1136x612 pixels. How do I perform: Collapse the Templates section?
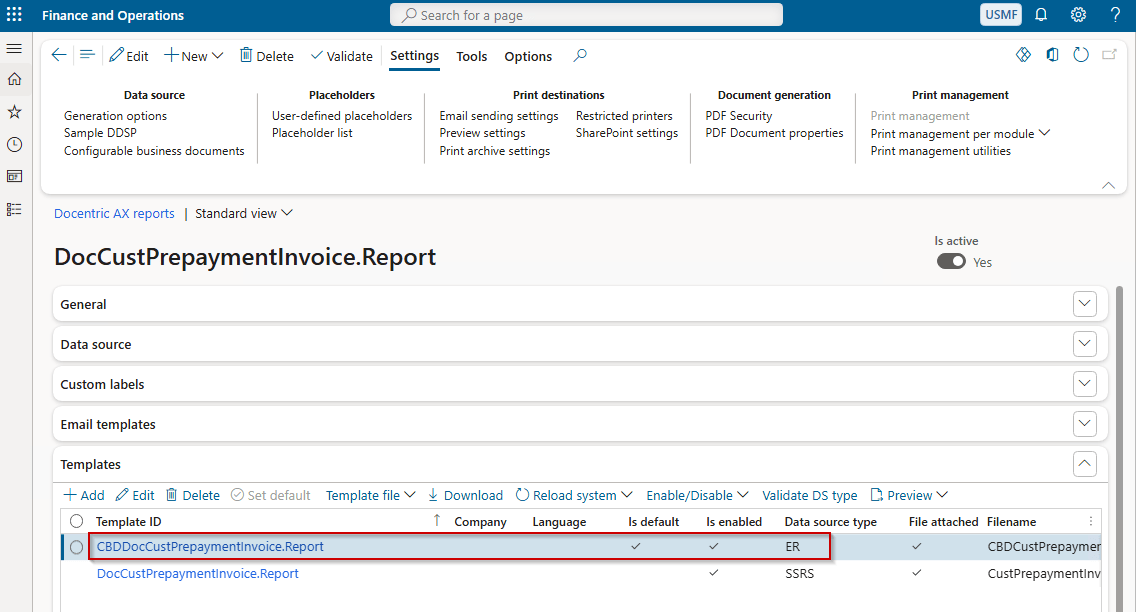1085,464
